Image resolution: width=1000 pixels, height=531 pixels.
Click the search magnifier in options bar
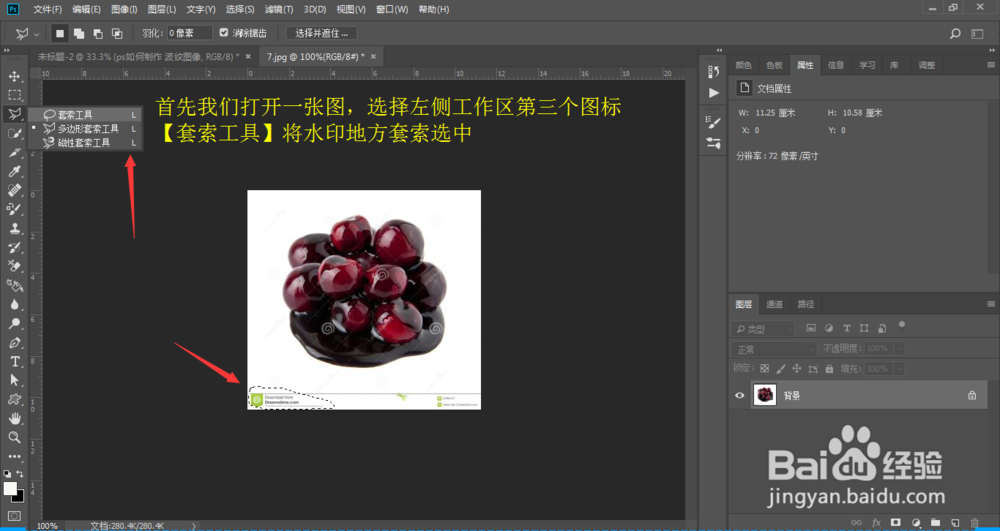click(x=955, y=33)
